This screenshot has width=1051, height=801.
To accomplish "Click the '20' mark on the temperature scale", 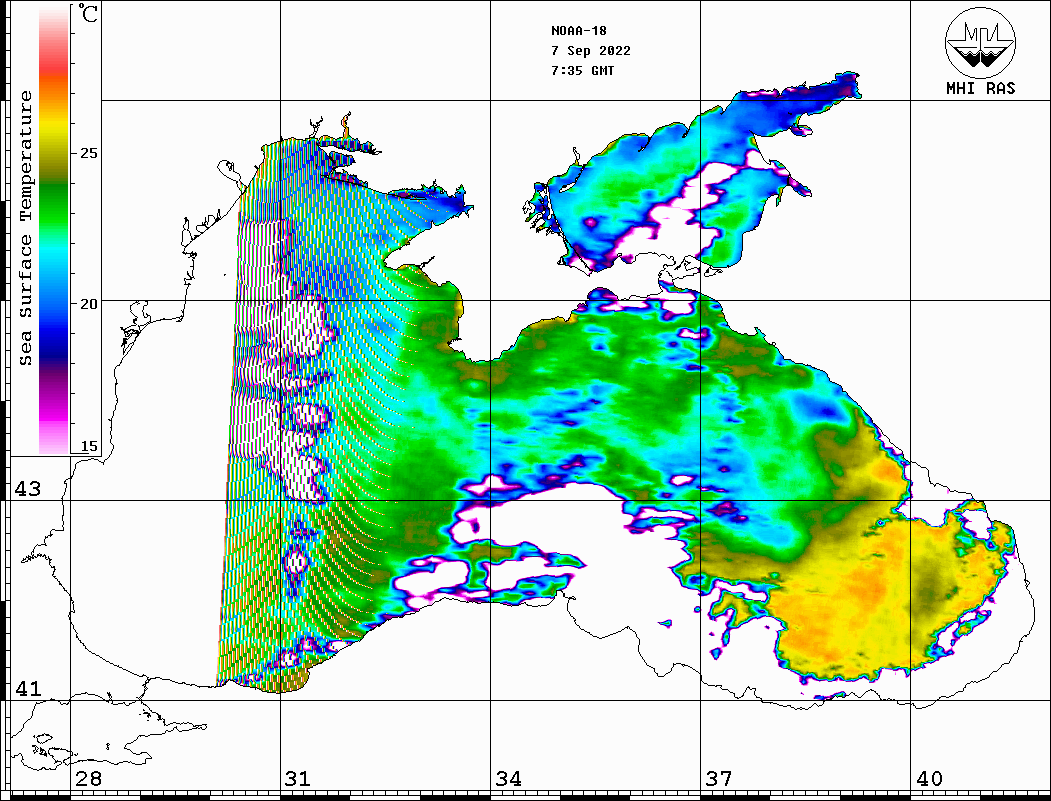I will (x=88, y=304).
